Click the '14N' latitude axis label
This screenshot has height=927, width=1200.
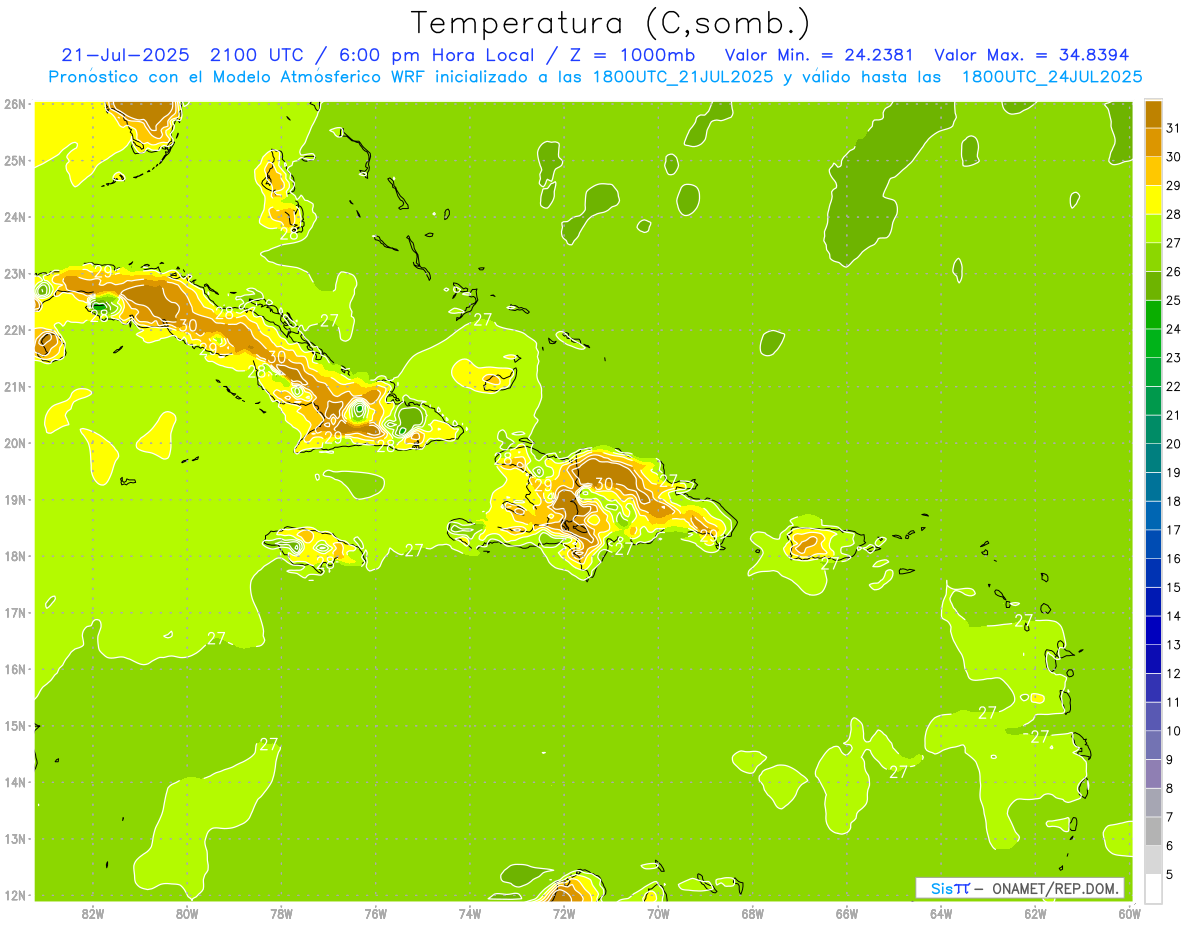coord(15,782)
